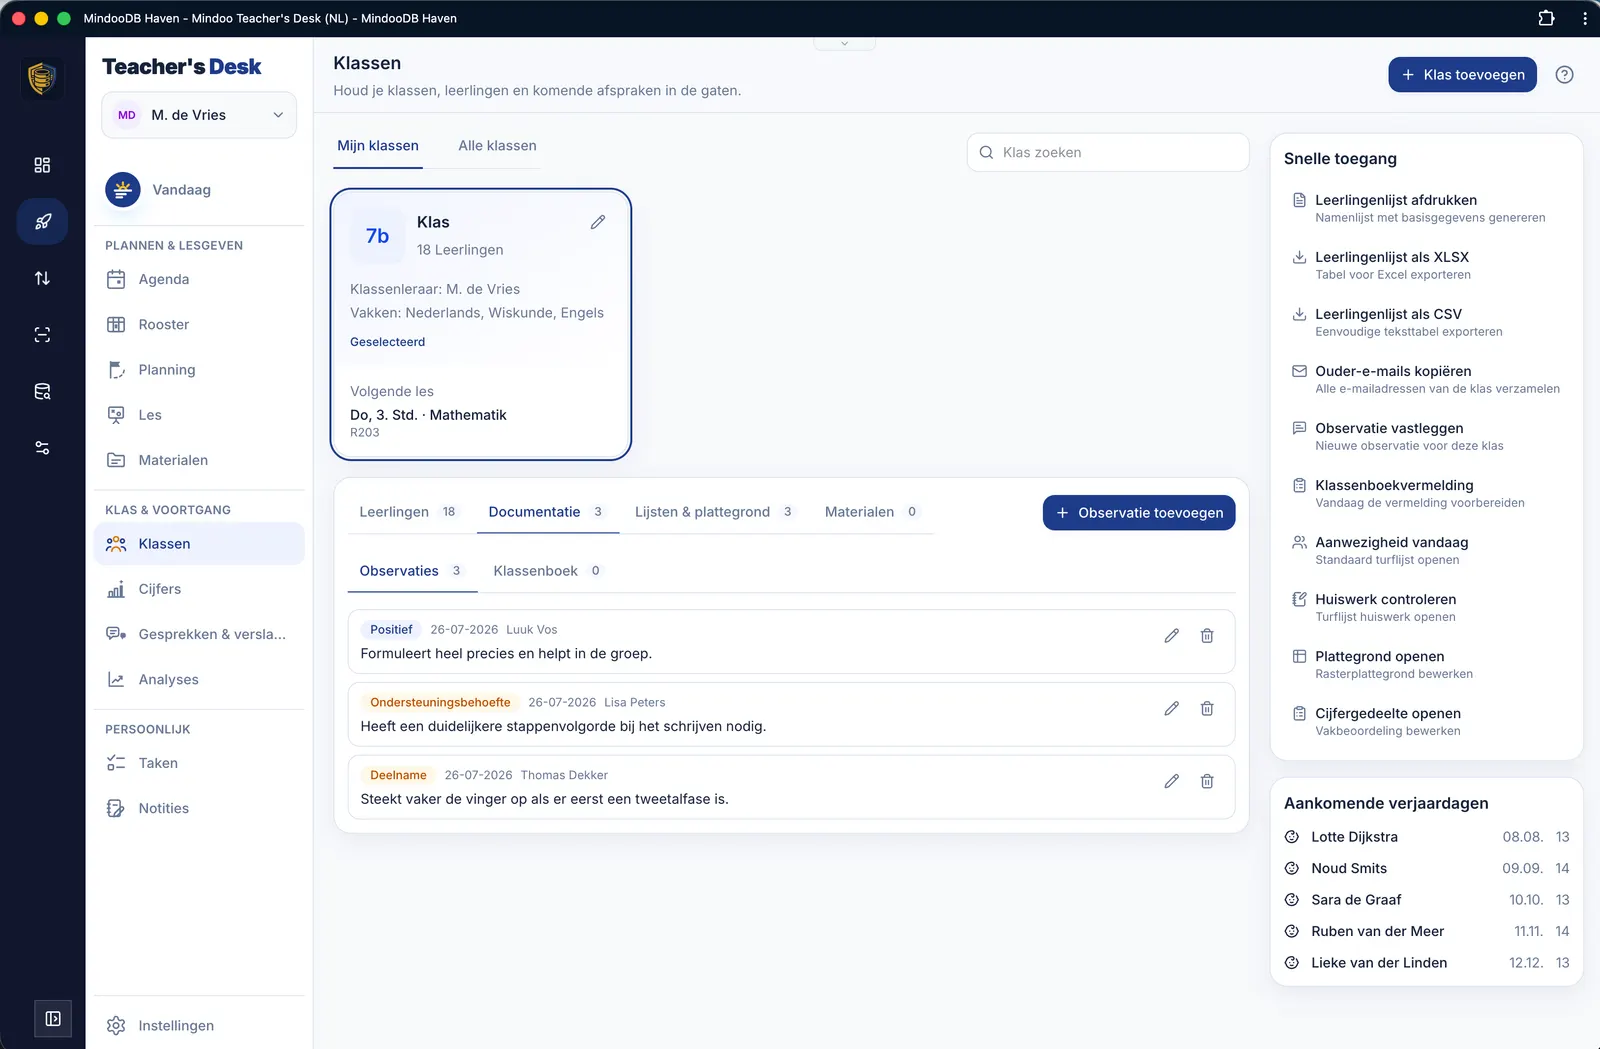The width and height of the screenshot is (1600, 1049).
Task: Collapse sidebar with the panel toggle icon
Action: pyautogui.click(x=53, y=1019)
